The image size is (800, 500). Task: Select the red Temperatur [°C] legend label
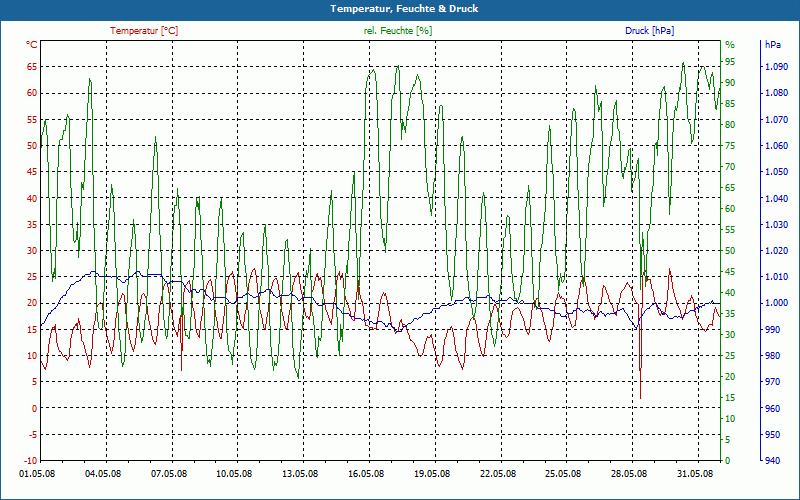tap(144, 31)
